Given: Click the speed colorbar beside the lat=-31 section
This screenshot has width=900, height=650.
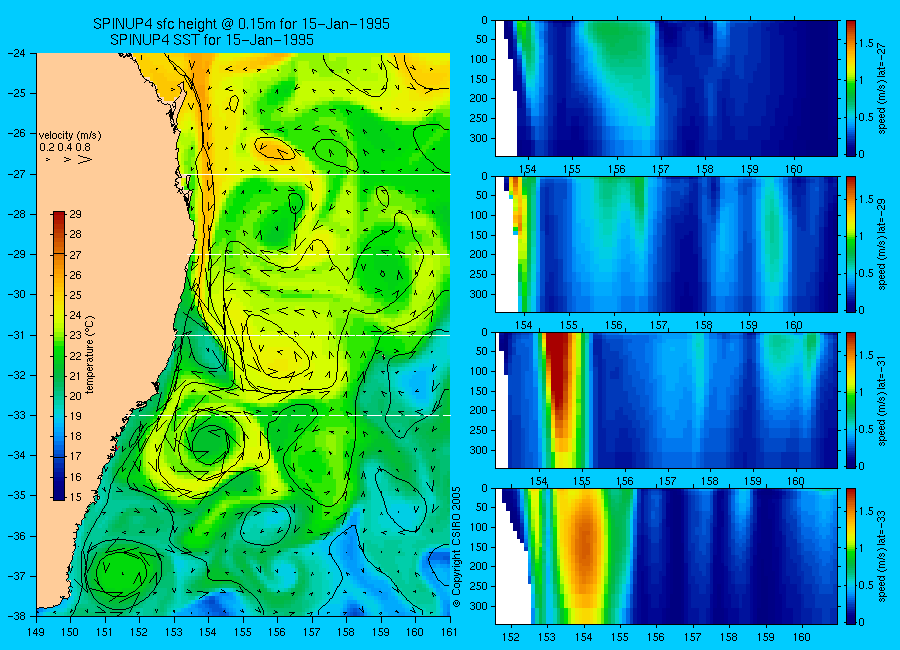Looking at the screenshot, I should coord(851,400).
